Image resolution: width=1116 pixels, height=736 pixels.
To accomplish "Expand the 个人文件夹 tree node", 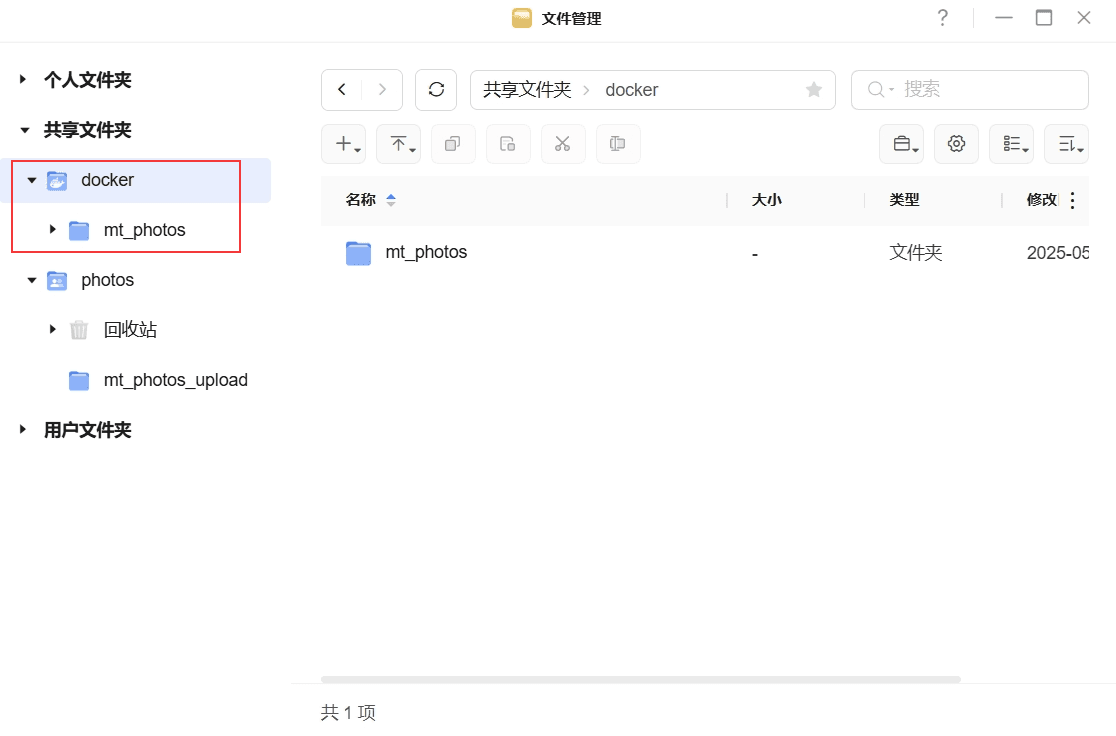I will [x=23, y=80].
